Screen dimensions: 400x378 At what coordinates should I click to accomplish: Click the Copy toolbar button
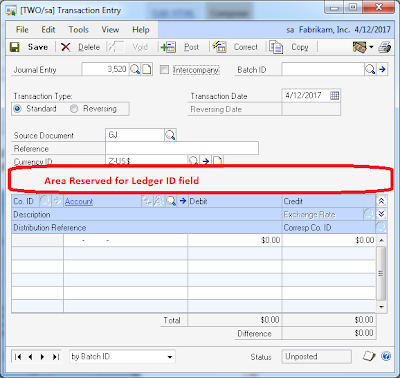click(289, 47)
